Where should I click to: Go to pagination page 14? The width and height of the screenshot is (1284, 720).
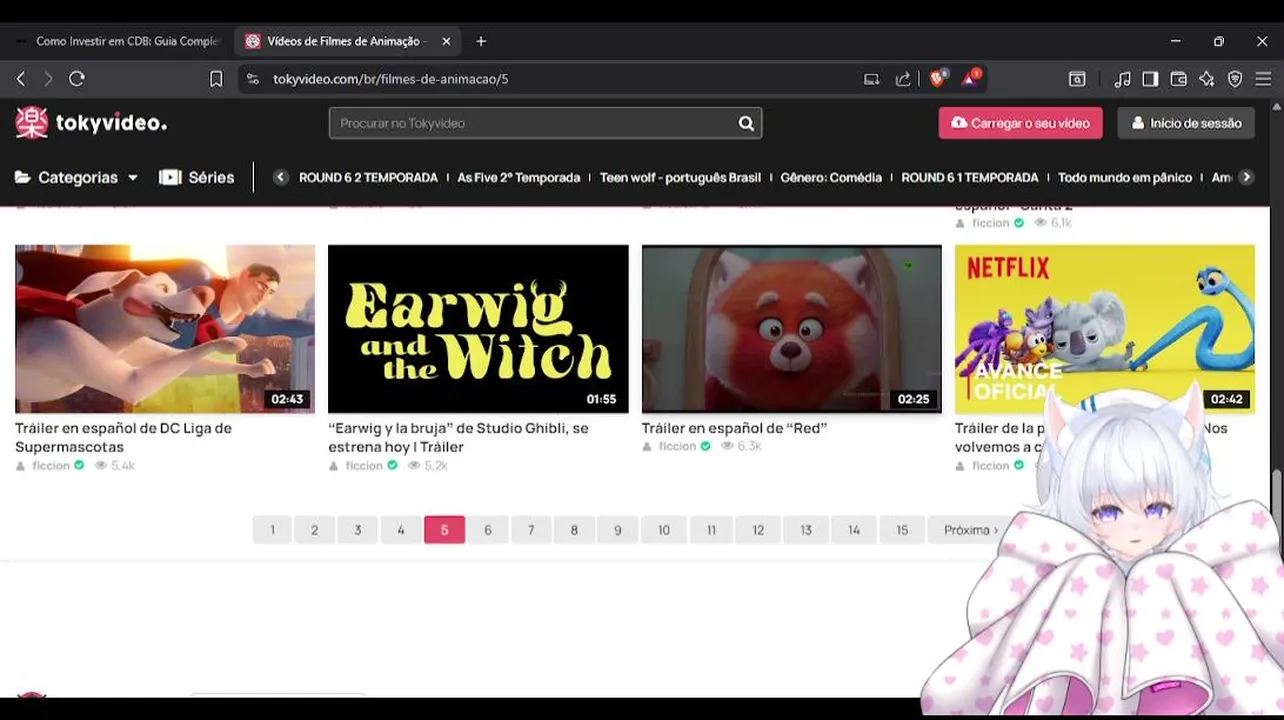point(854,530)
